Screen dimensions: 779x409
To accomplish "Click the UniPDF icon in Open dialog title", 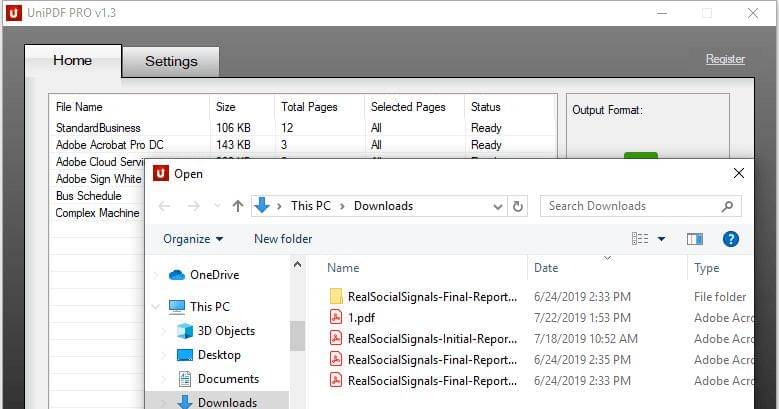I will [160, 173].
